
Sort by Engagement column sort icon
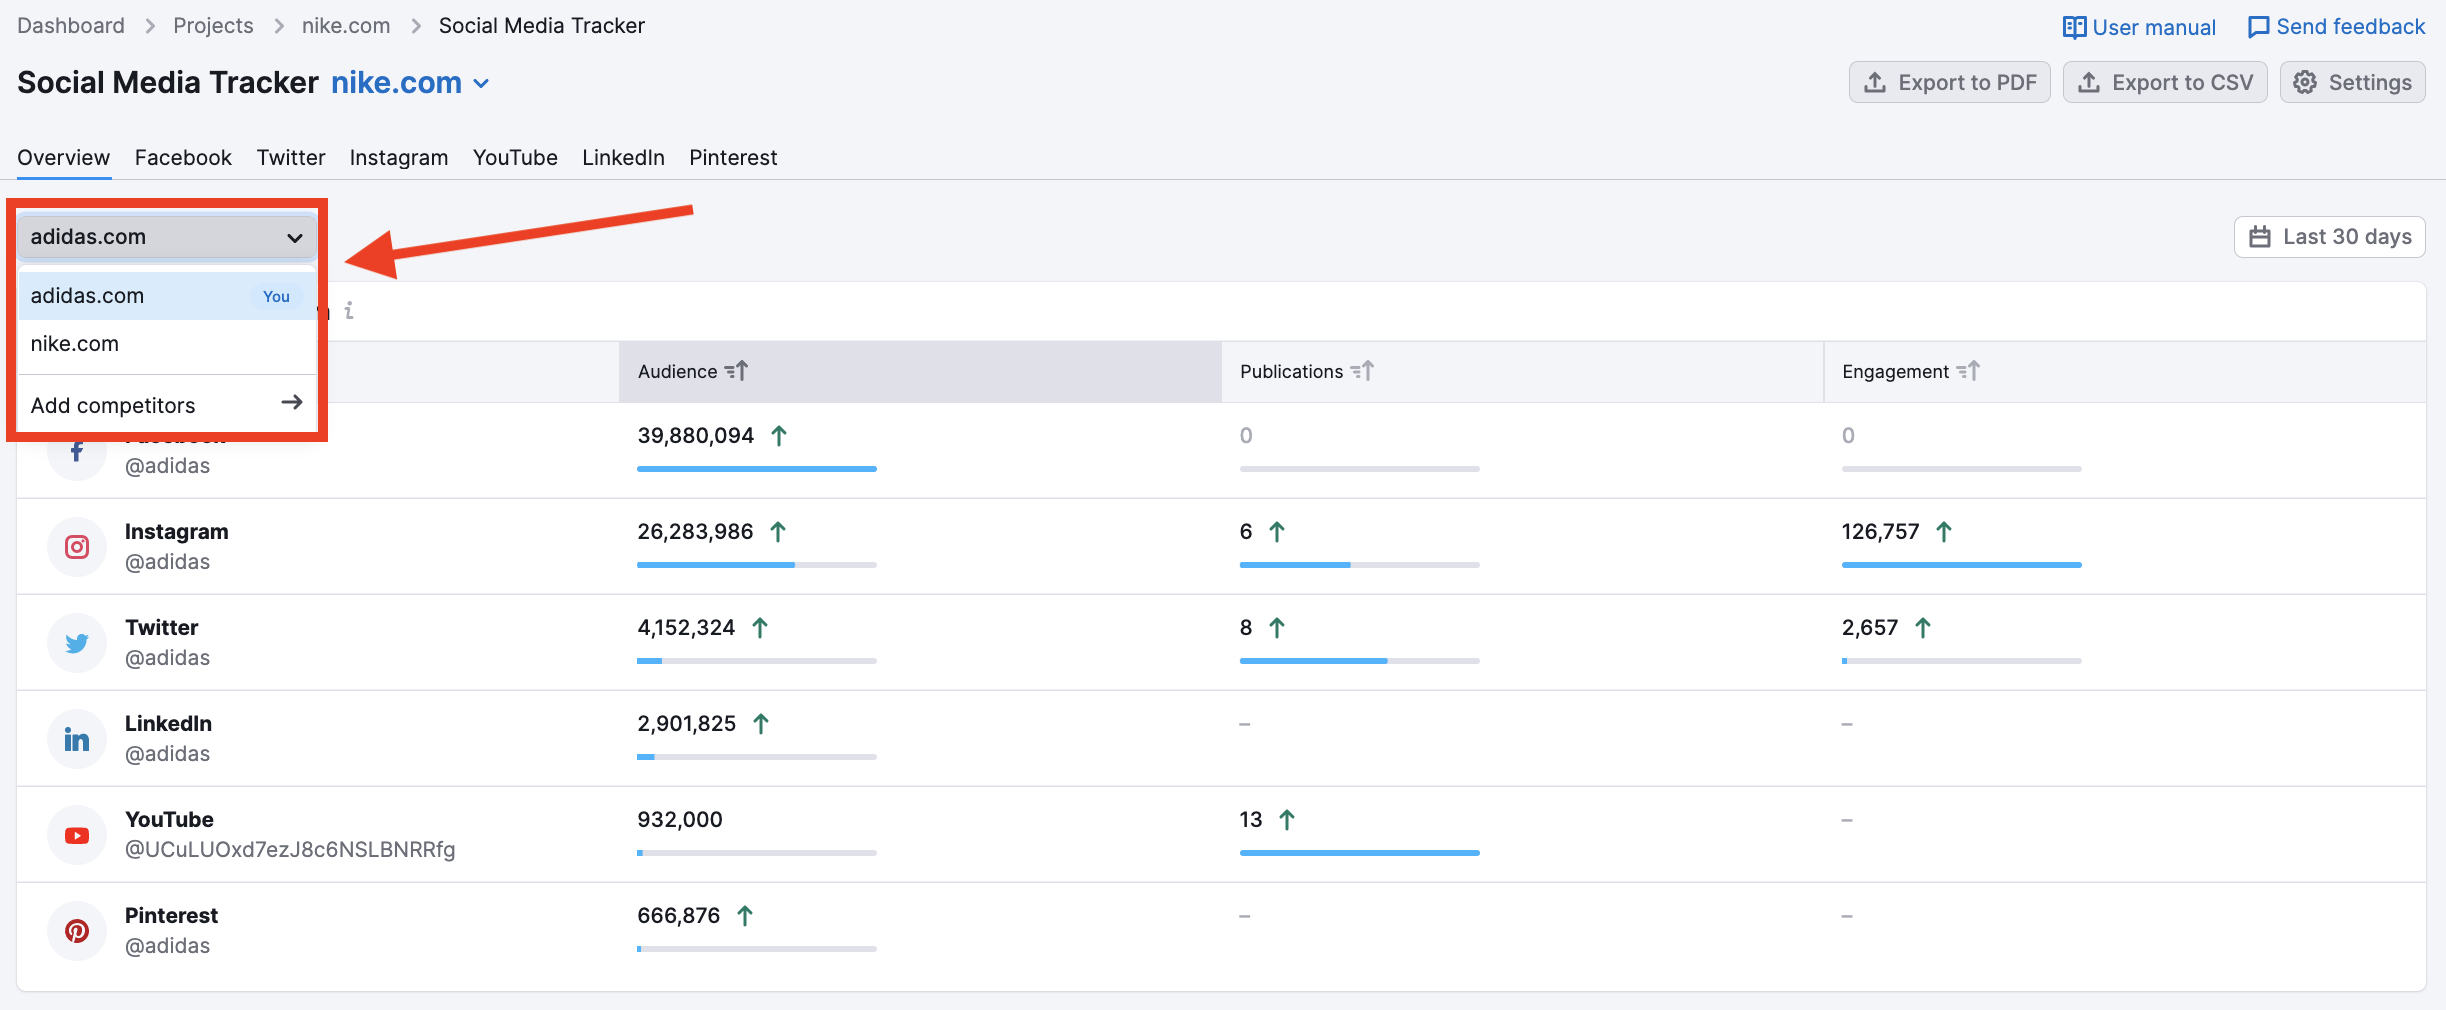[x=1968, y=372]
